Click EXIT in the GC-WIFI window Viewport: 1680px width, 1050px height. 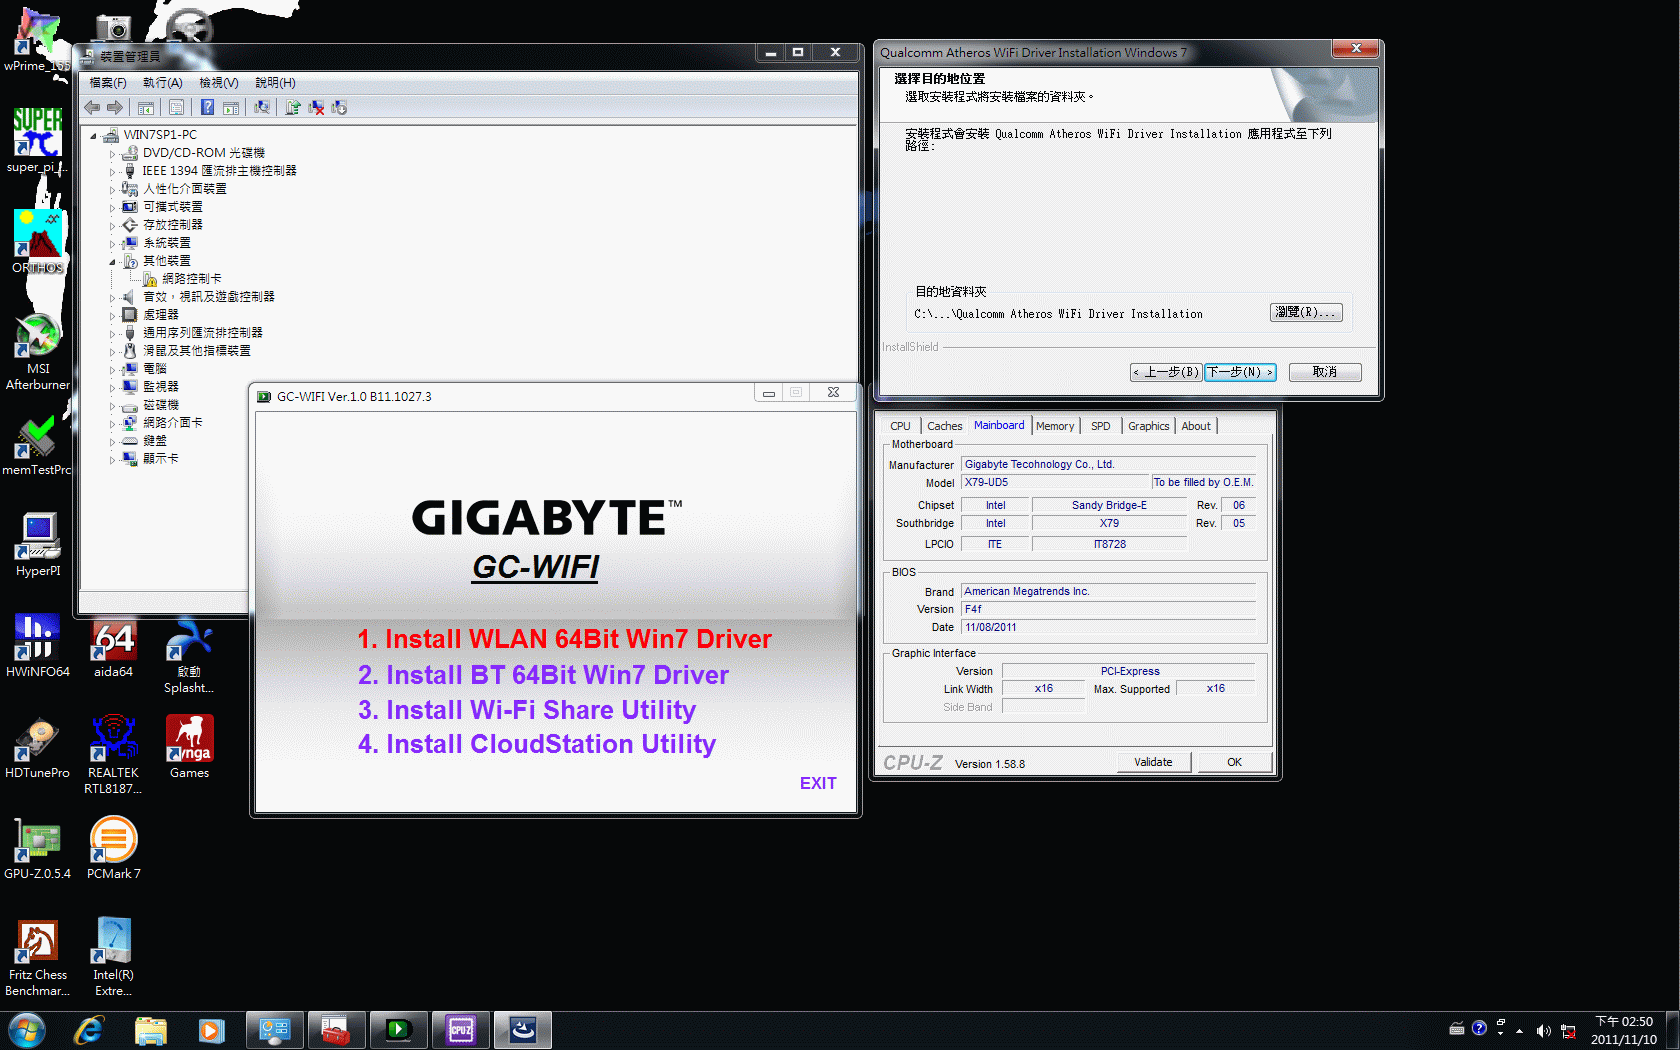click(x=818, y=783)
